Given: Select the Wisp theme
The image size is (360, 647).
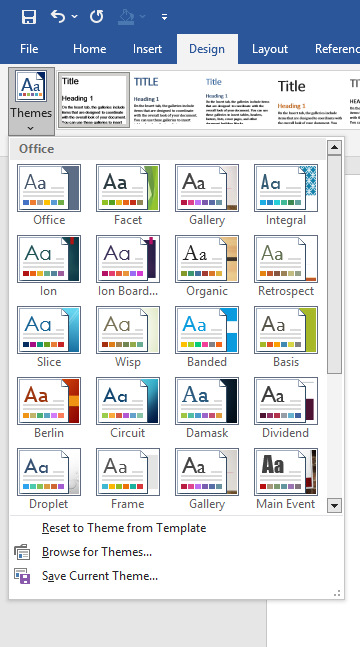Looking at the screenshot, I should 128,337.
